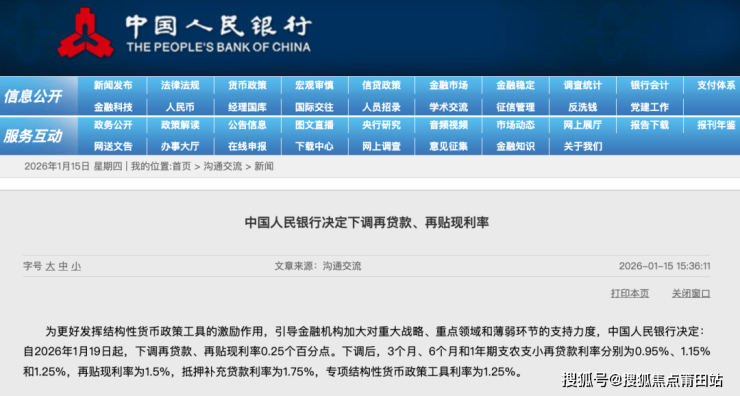
Task: Click the People's Bank of China red logo
Action: tap(85, 33)
